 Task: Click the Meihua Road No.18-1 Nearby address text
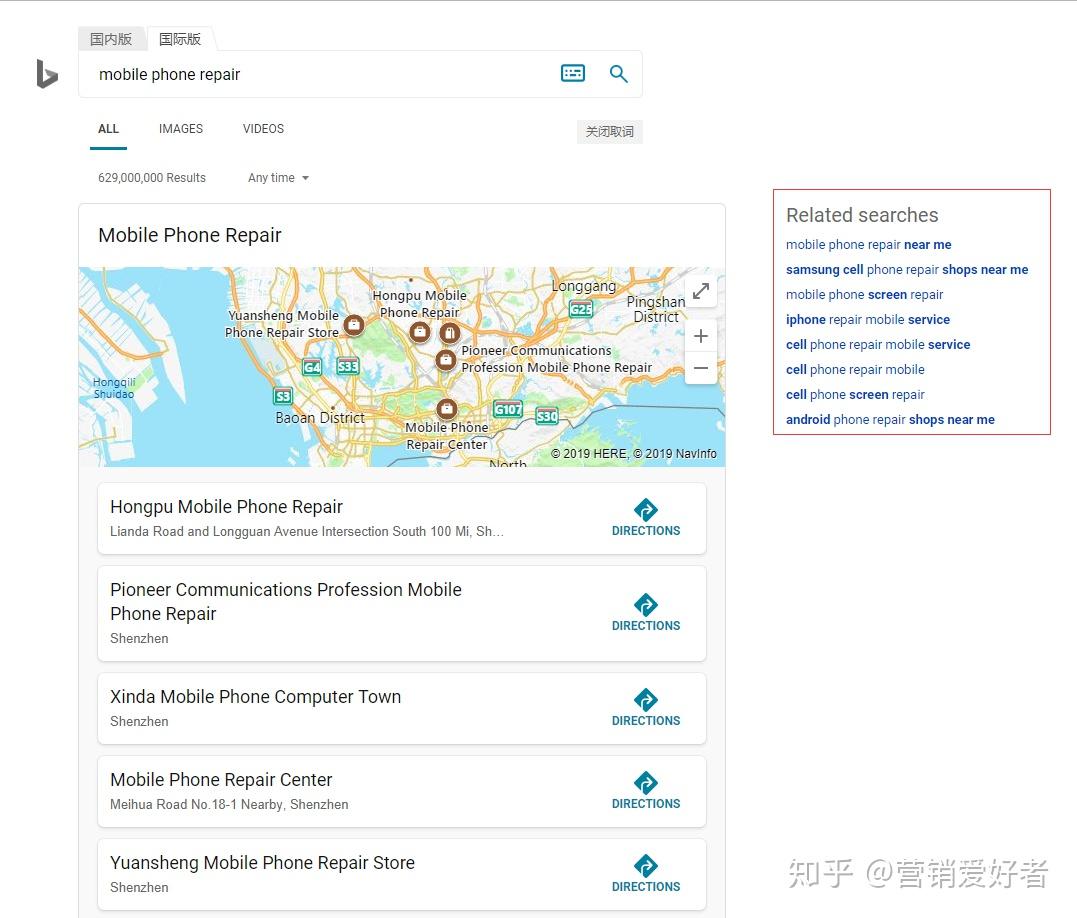[229, 804]
